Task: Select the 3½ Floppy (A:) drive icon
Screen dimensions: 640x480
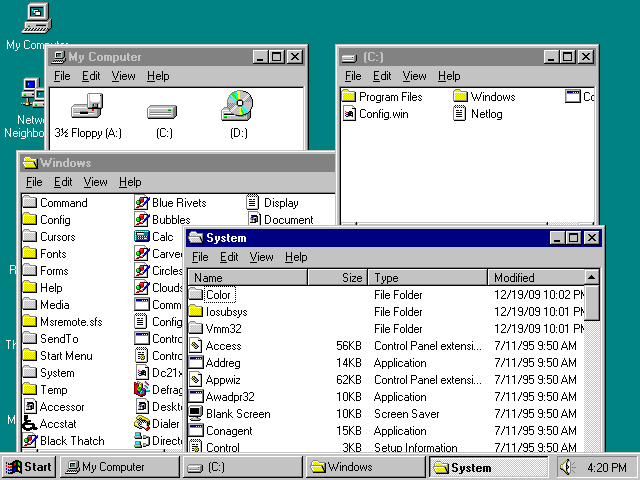Action: (x=87, y=106)
